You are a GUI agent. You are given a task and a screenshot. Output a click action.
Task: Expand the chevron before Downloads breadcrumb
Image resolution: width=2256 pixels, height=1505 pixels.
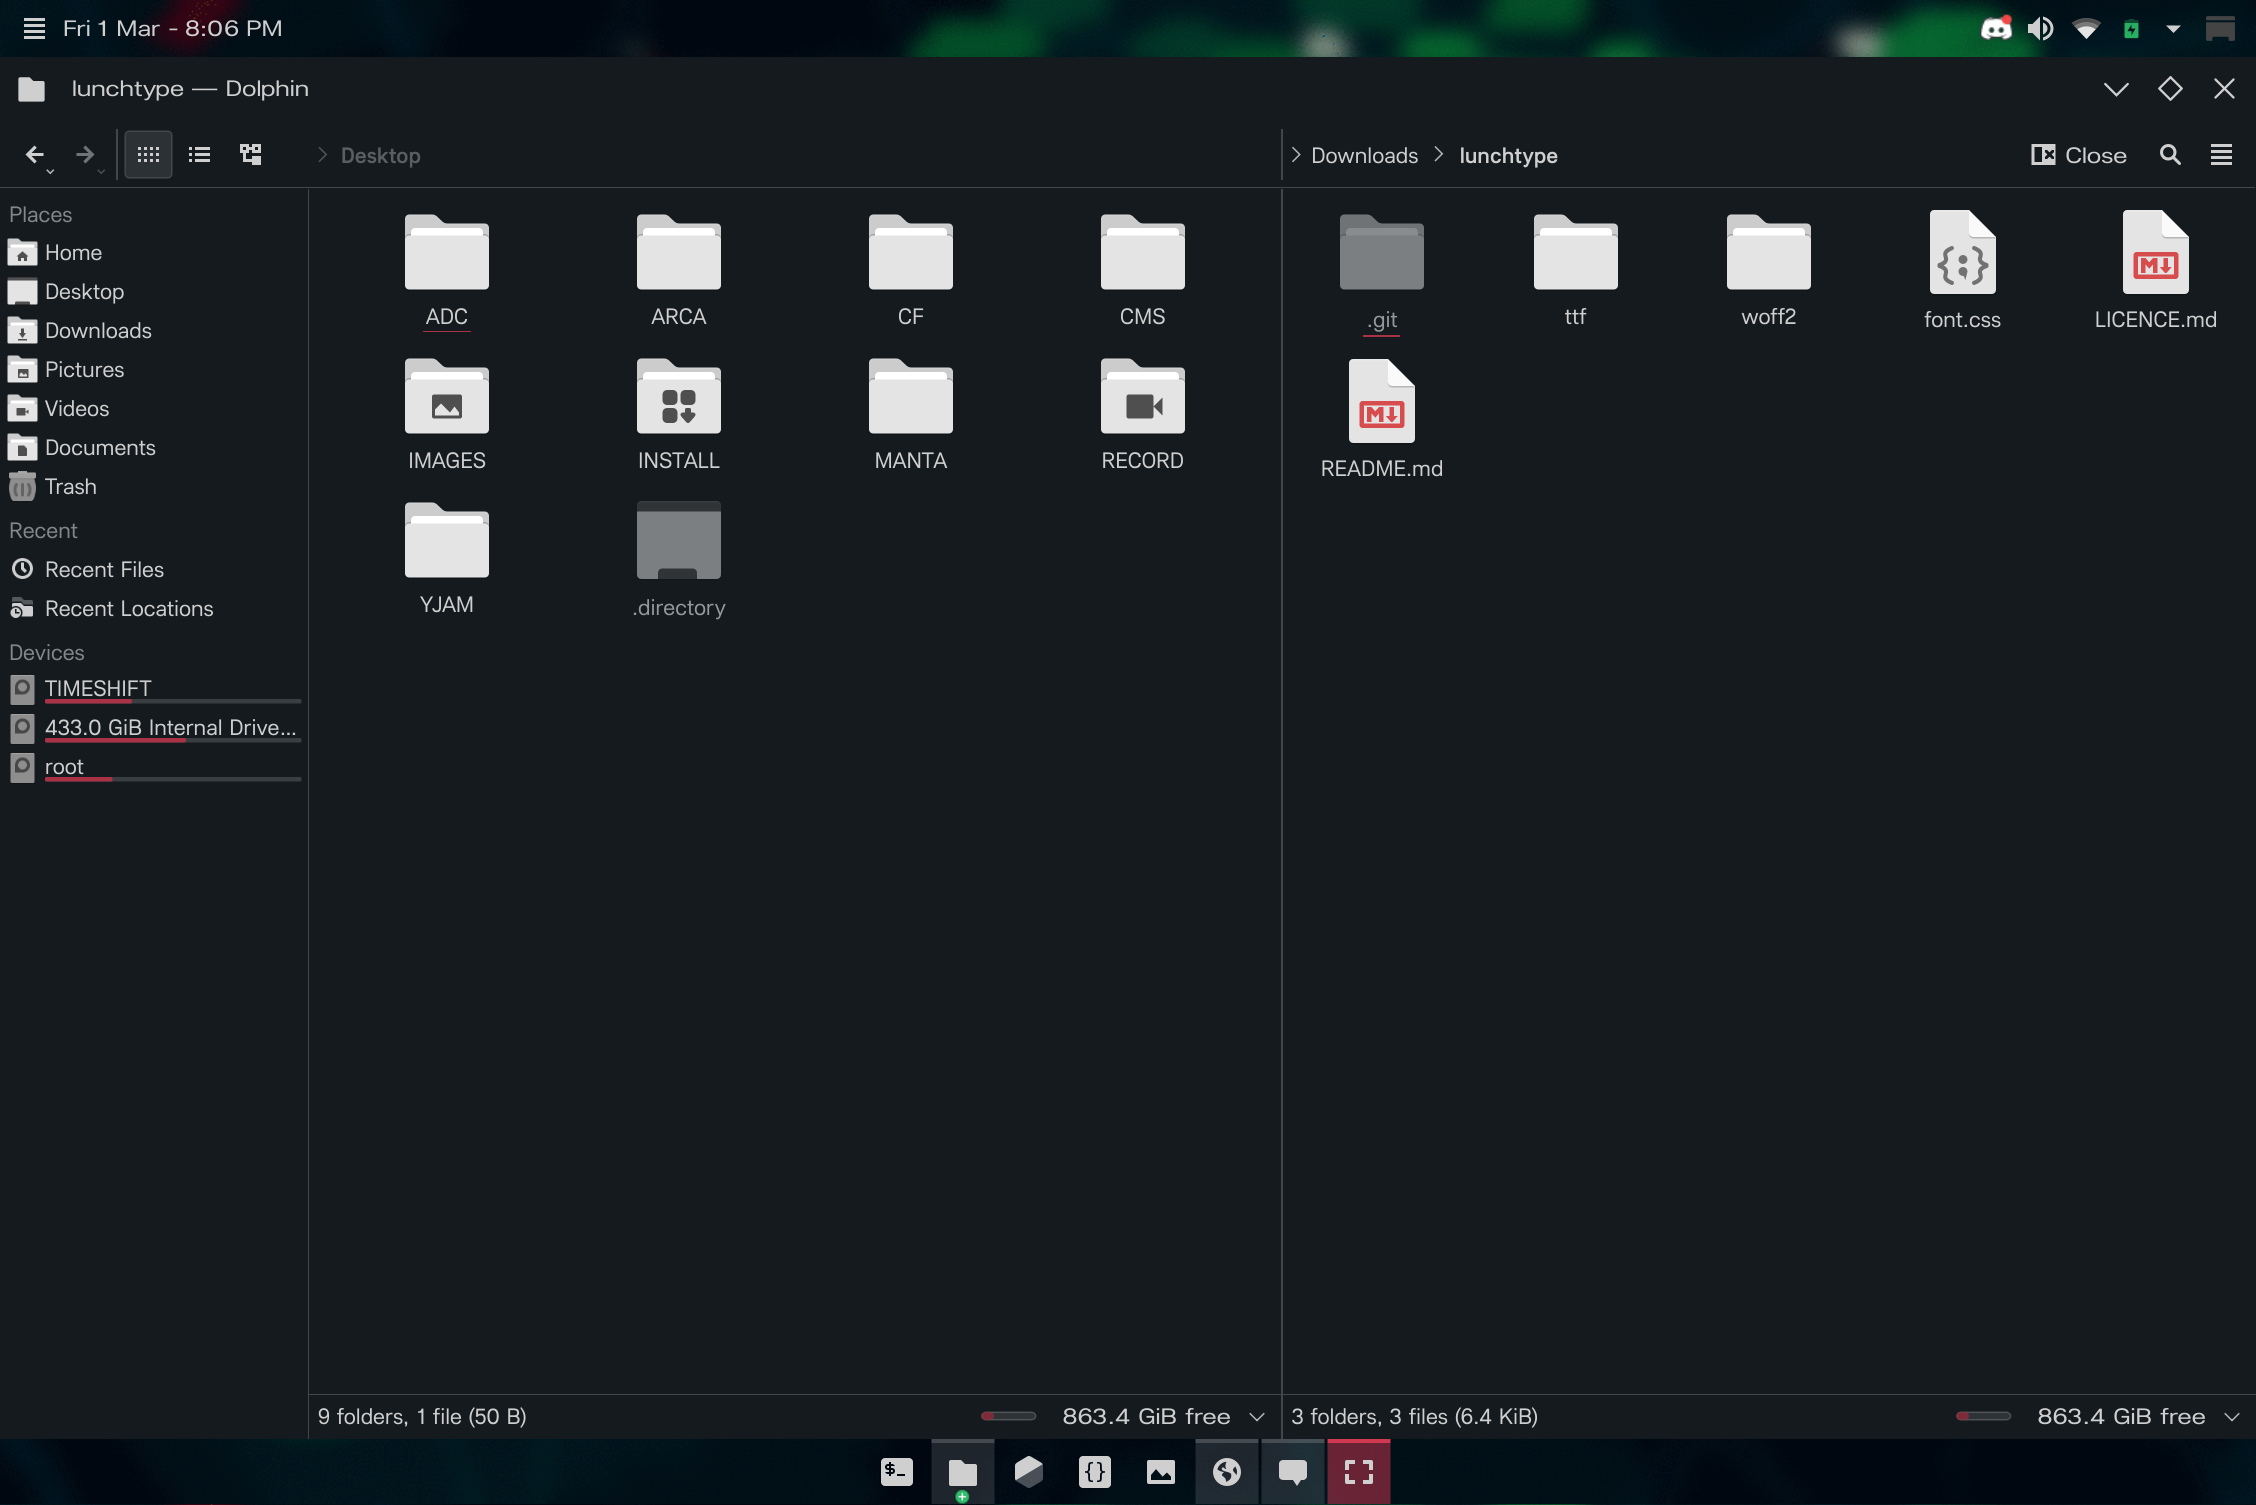point(1295,155)
